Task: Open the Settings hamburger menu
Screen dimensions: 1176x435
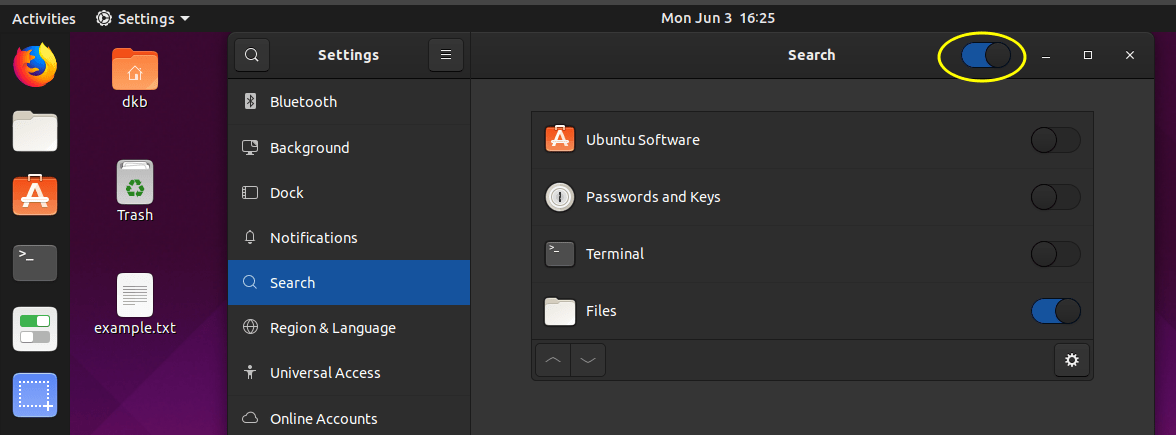Action: 446,55
